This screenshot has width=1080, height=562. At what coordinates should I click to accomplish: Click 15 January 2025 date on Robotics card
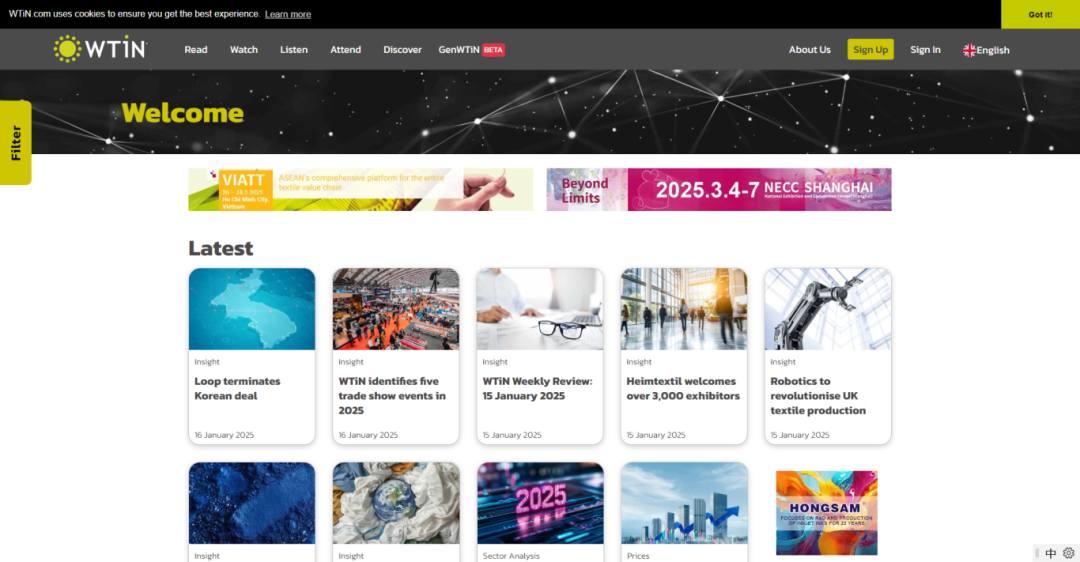point(800,435)
